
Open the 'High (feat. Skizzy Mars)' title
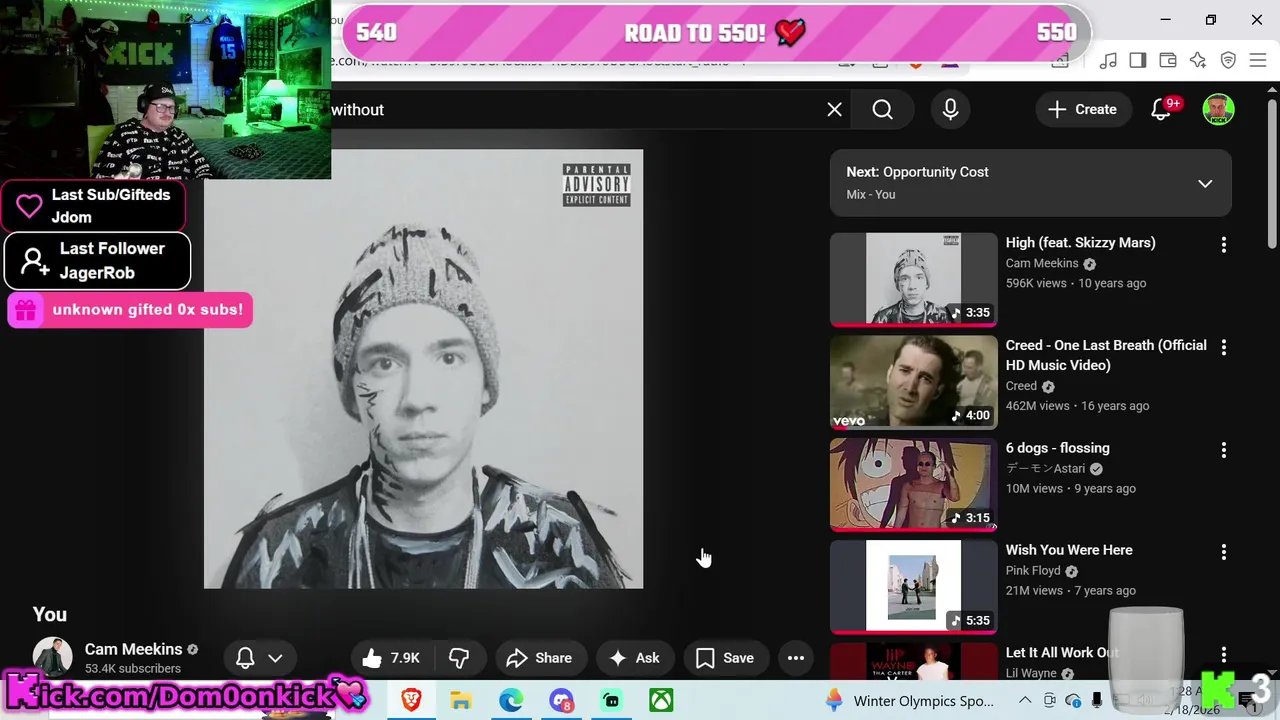(1080, 243)
